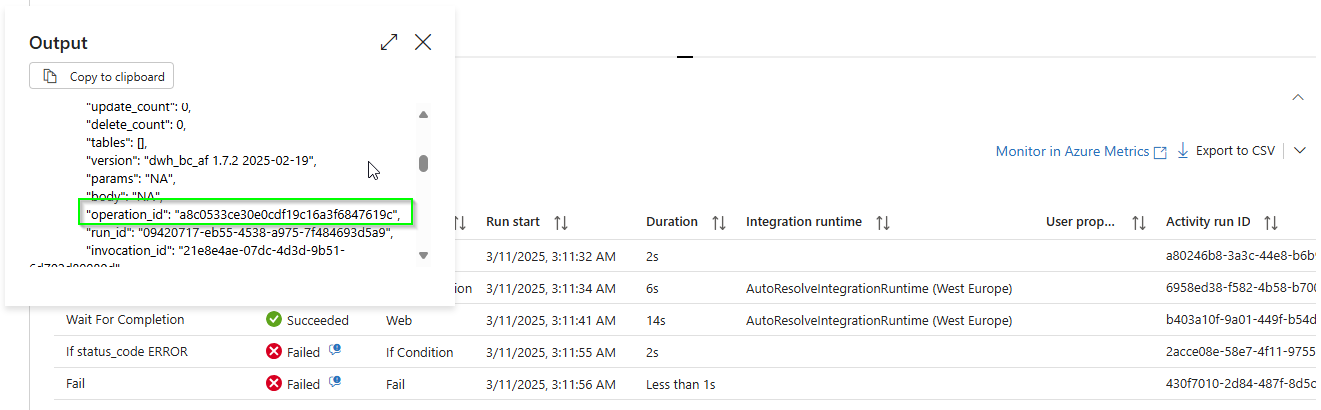Select the If status_code ERROR activity

[127, 352]
